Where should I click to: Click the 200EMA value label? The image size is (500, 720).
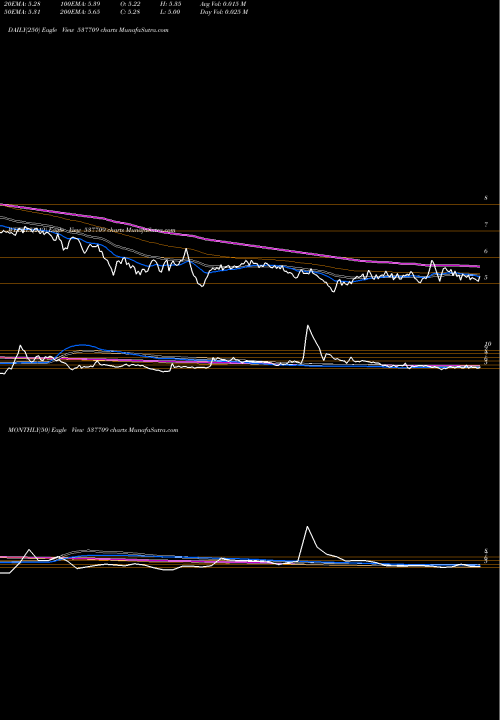80,12
